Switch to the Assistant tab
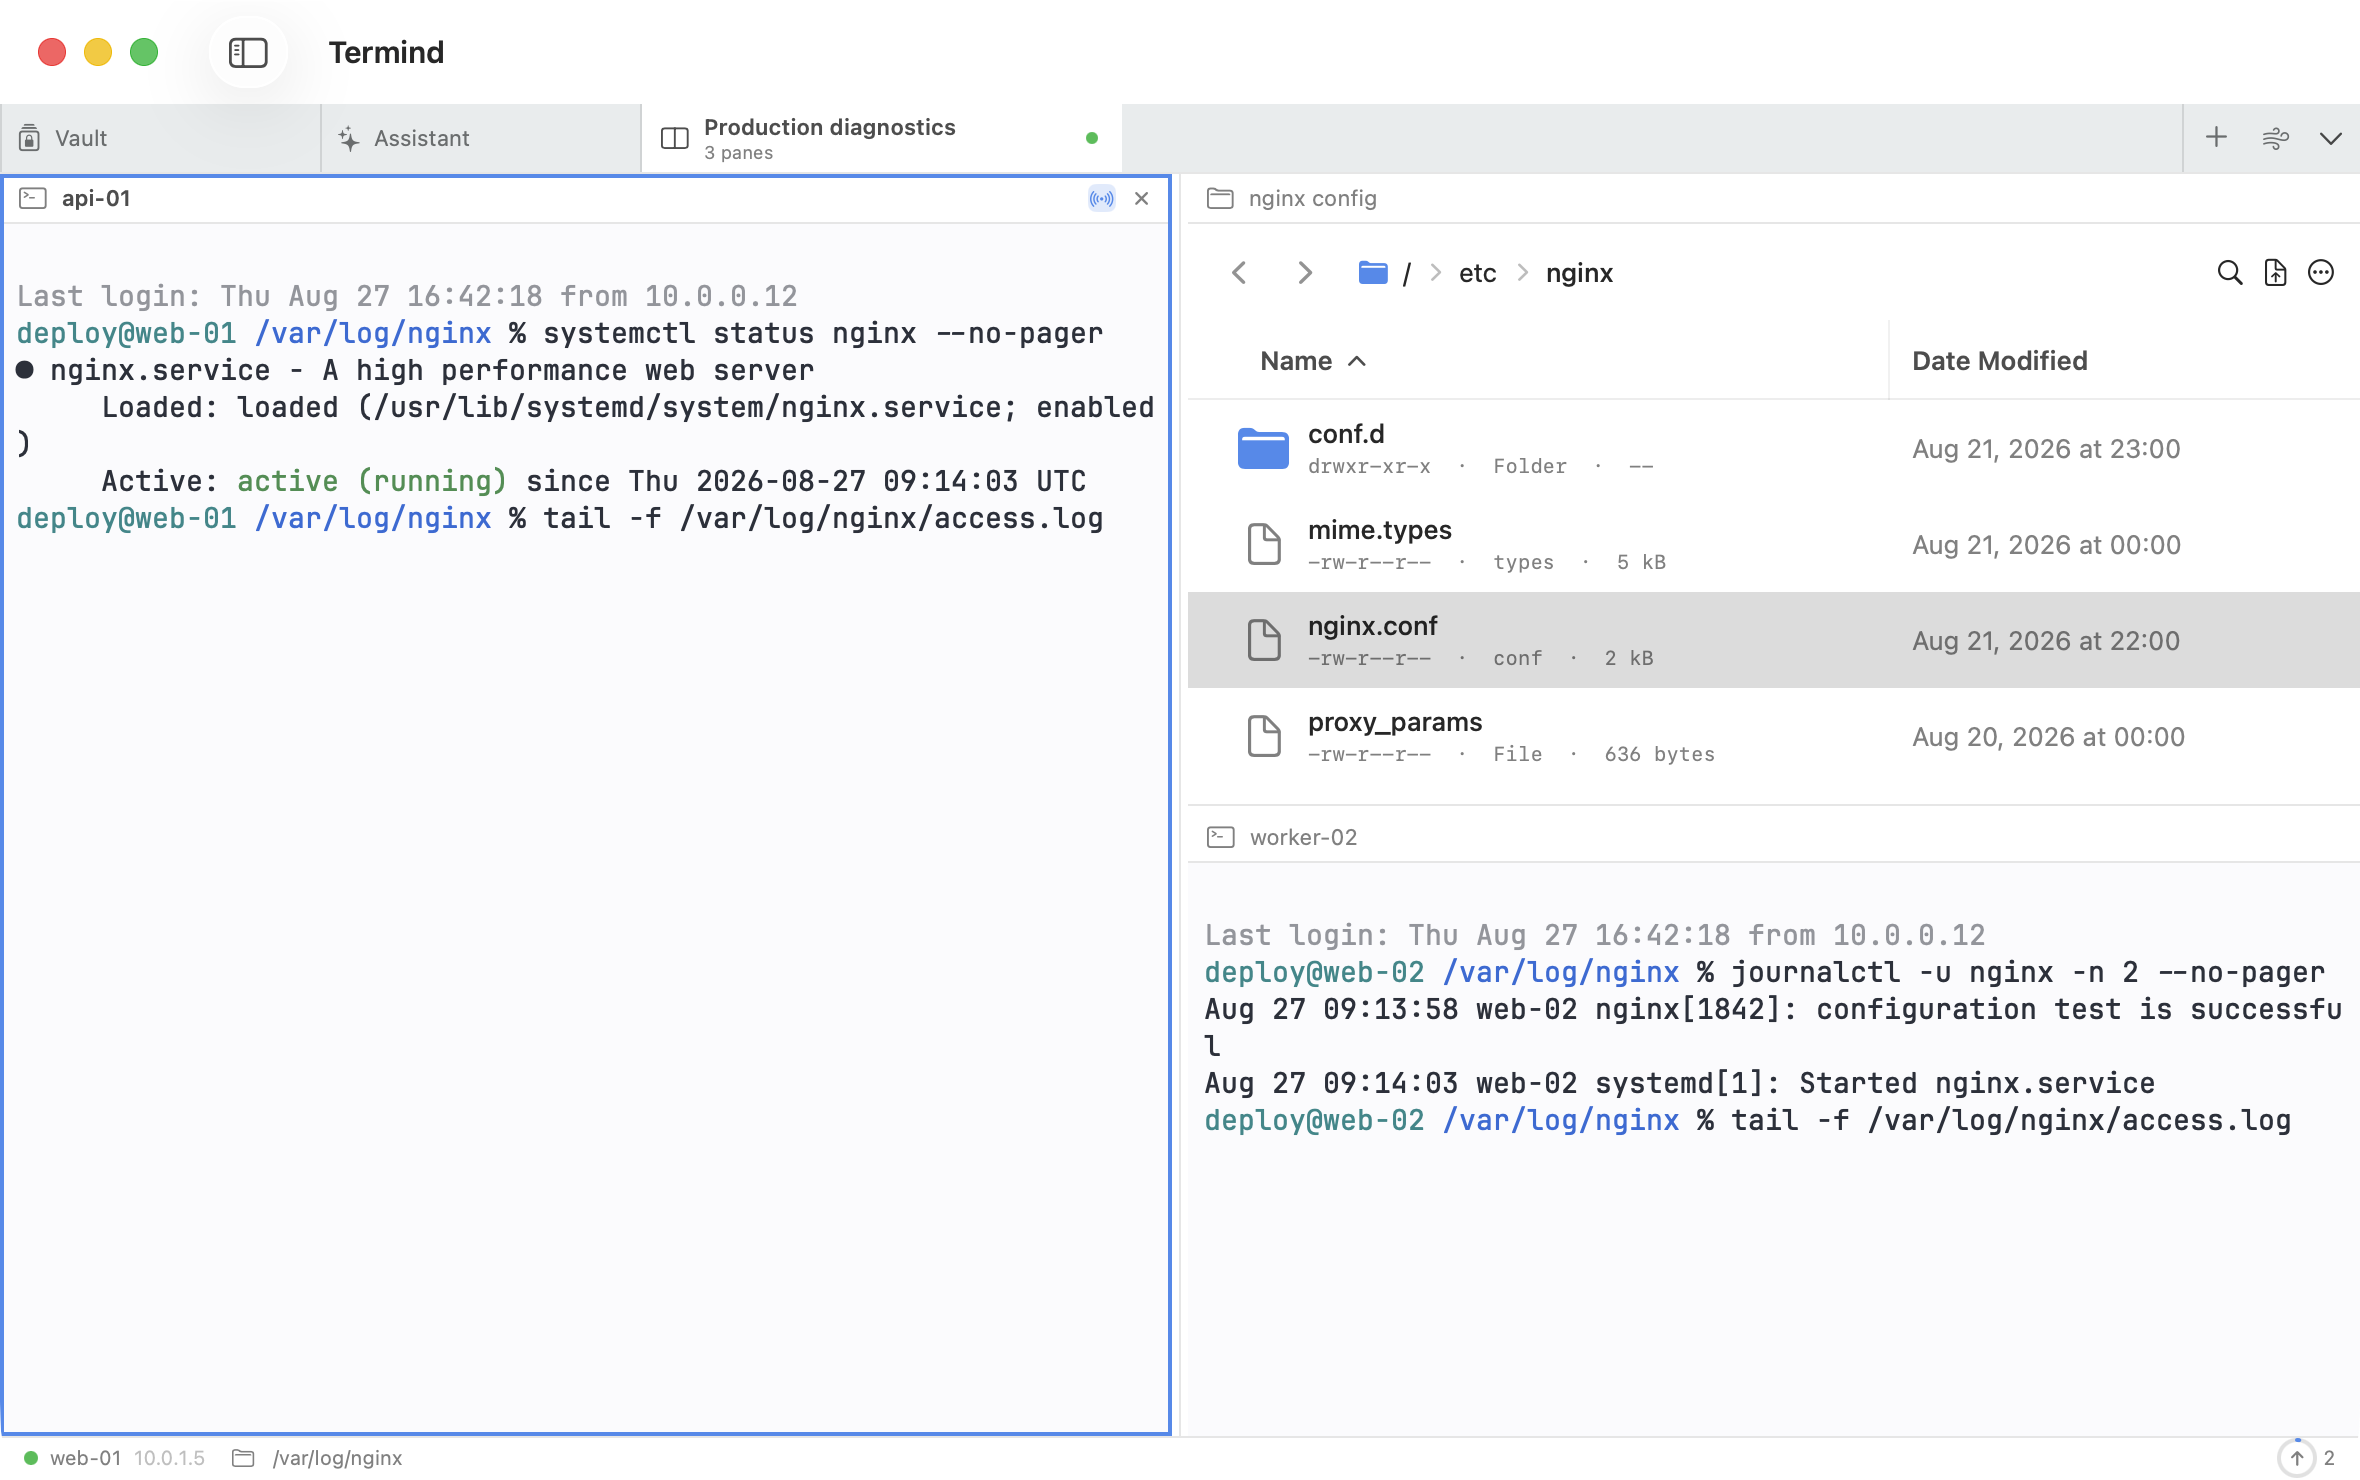 click(481, 138)
